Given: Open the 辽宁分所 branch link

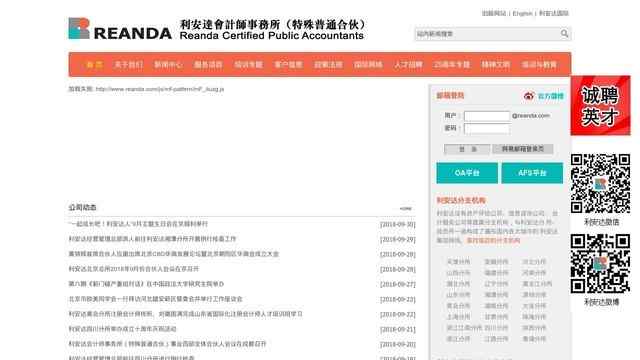Looking at the screenshot, I should (496, 284).
